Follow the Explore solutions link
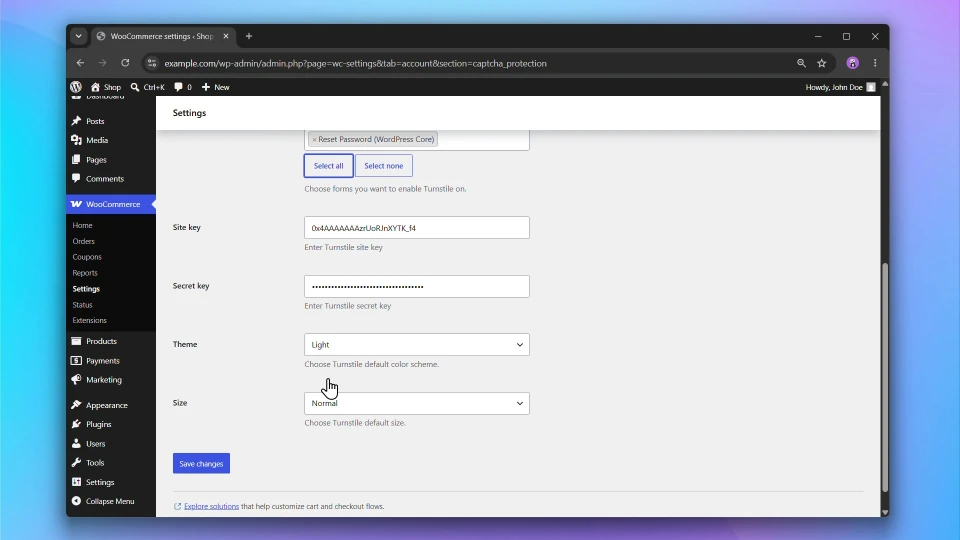 [x=211, y=506]
